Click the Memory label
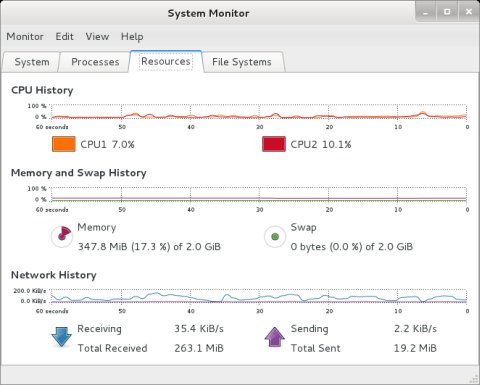 (97, 227)
